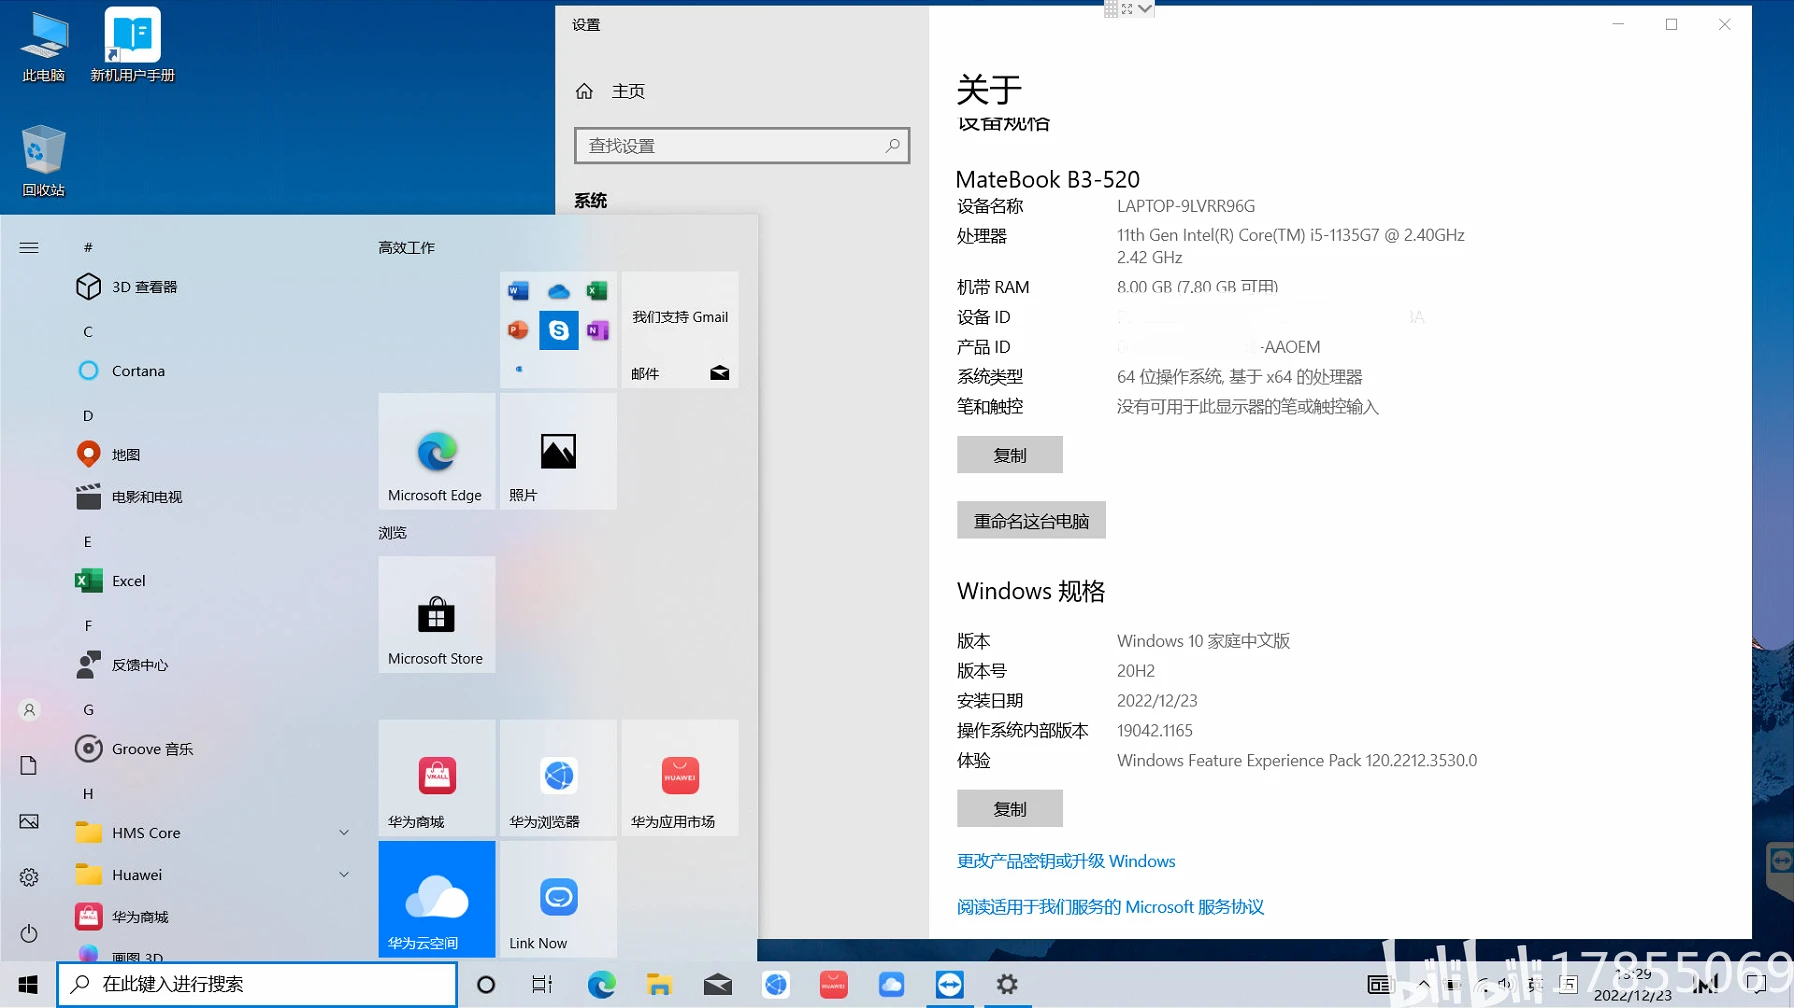Launch the Microsoft Store tile
This screenshot has height=1008, width=1794.
click(436, 615)
